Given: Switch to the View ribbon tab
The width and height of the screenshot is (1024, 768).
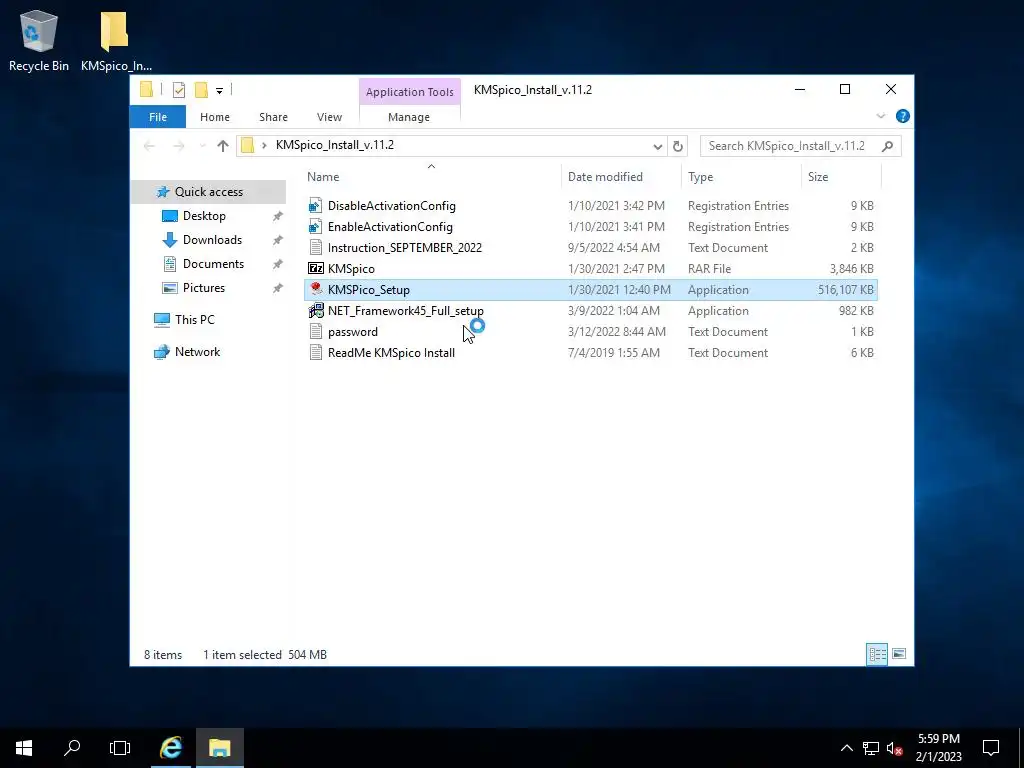Looking at the screenshot, I should [x=329, y=117].
